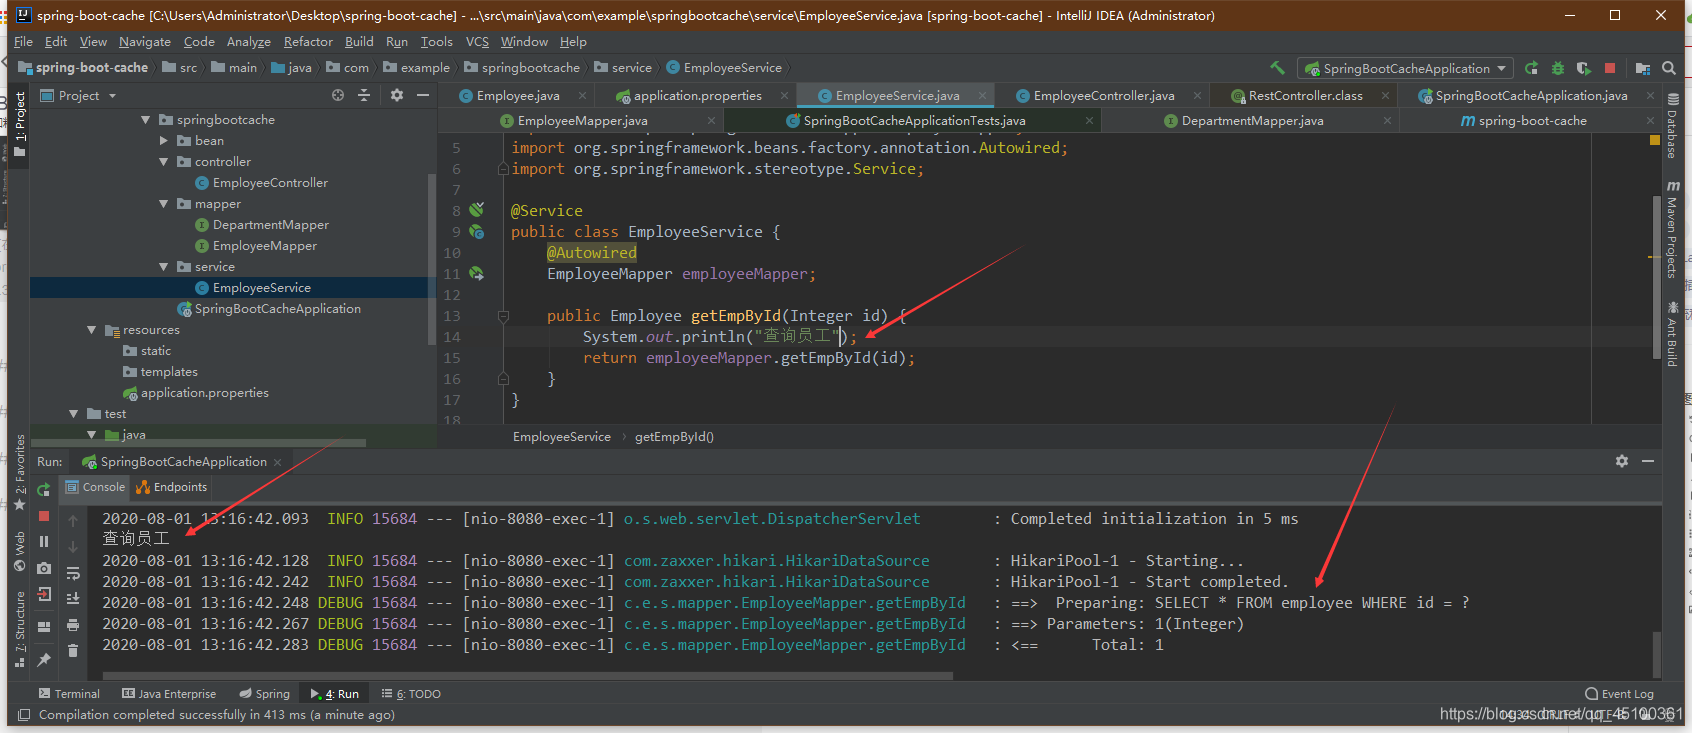Collapse all in Project panel
The image size is (1692, 733).
click(x=364, y=95)
